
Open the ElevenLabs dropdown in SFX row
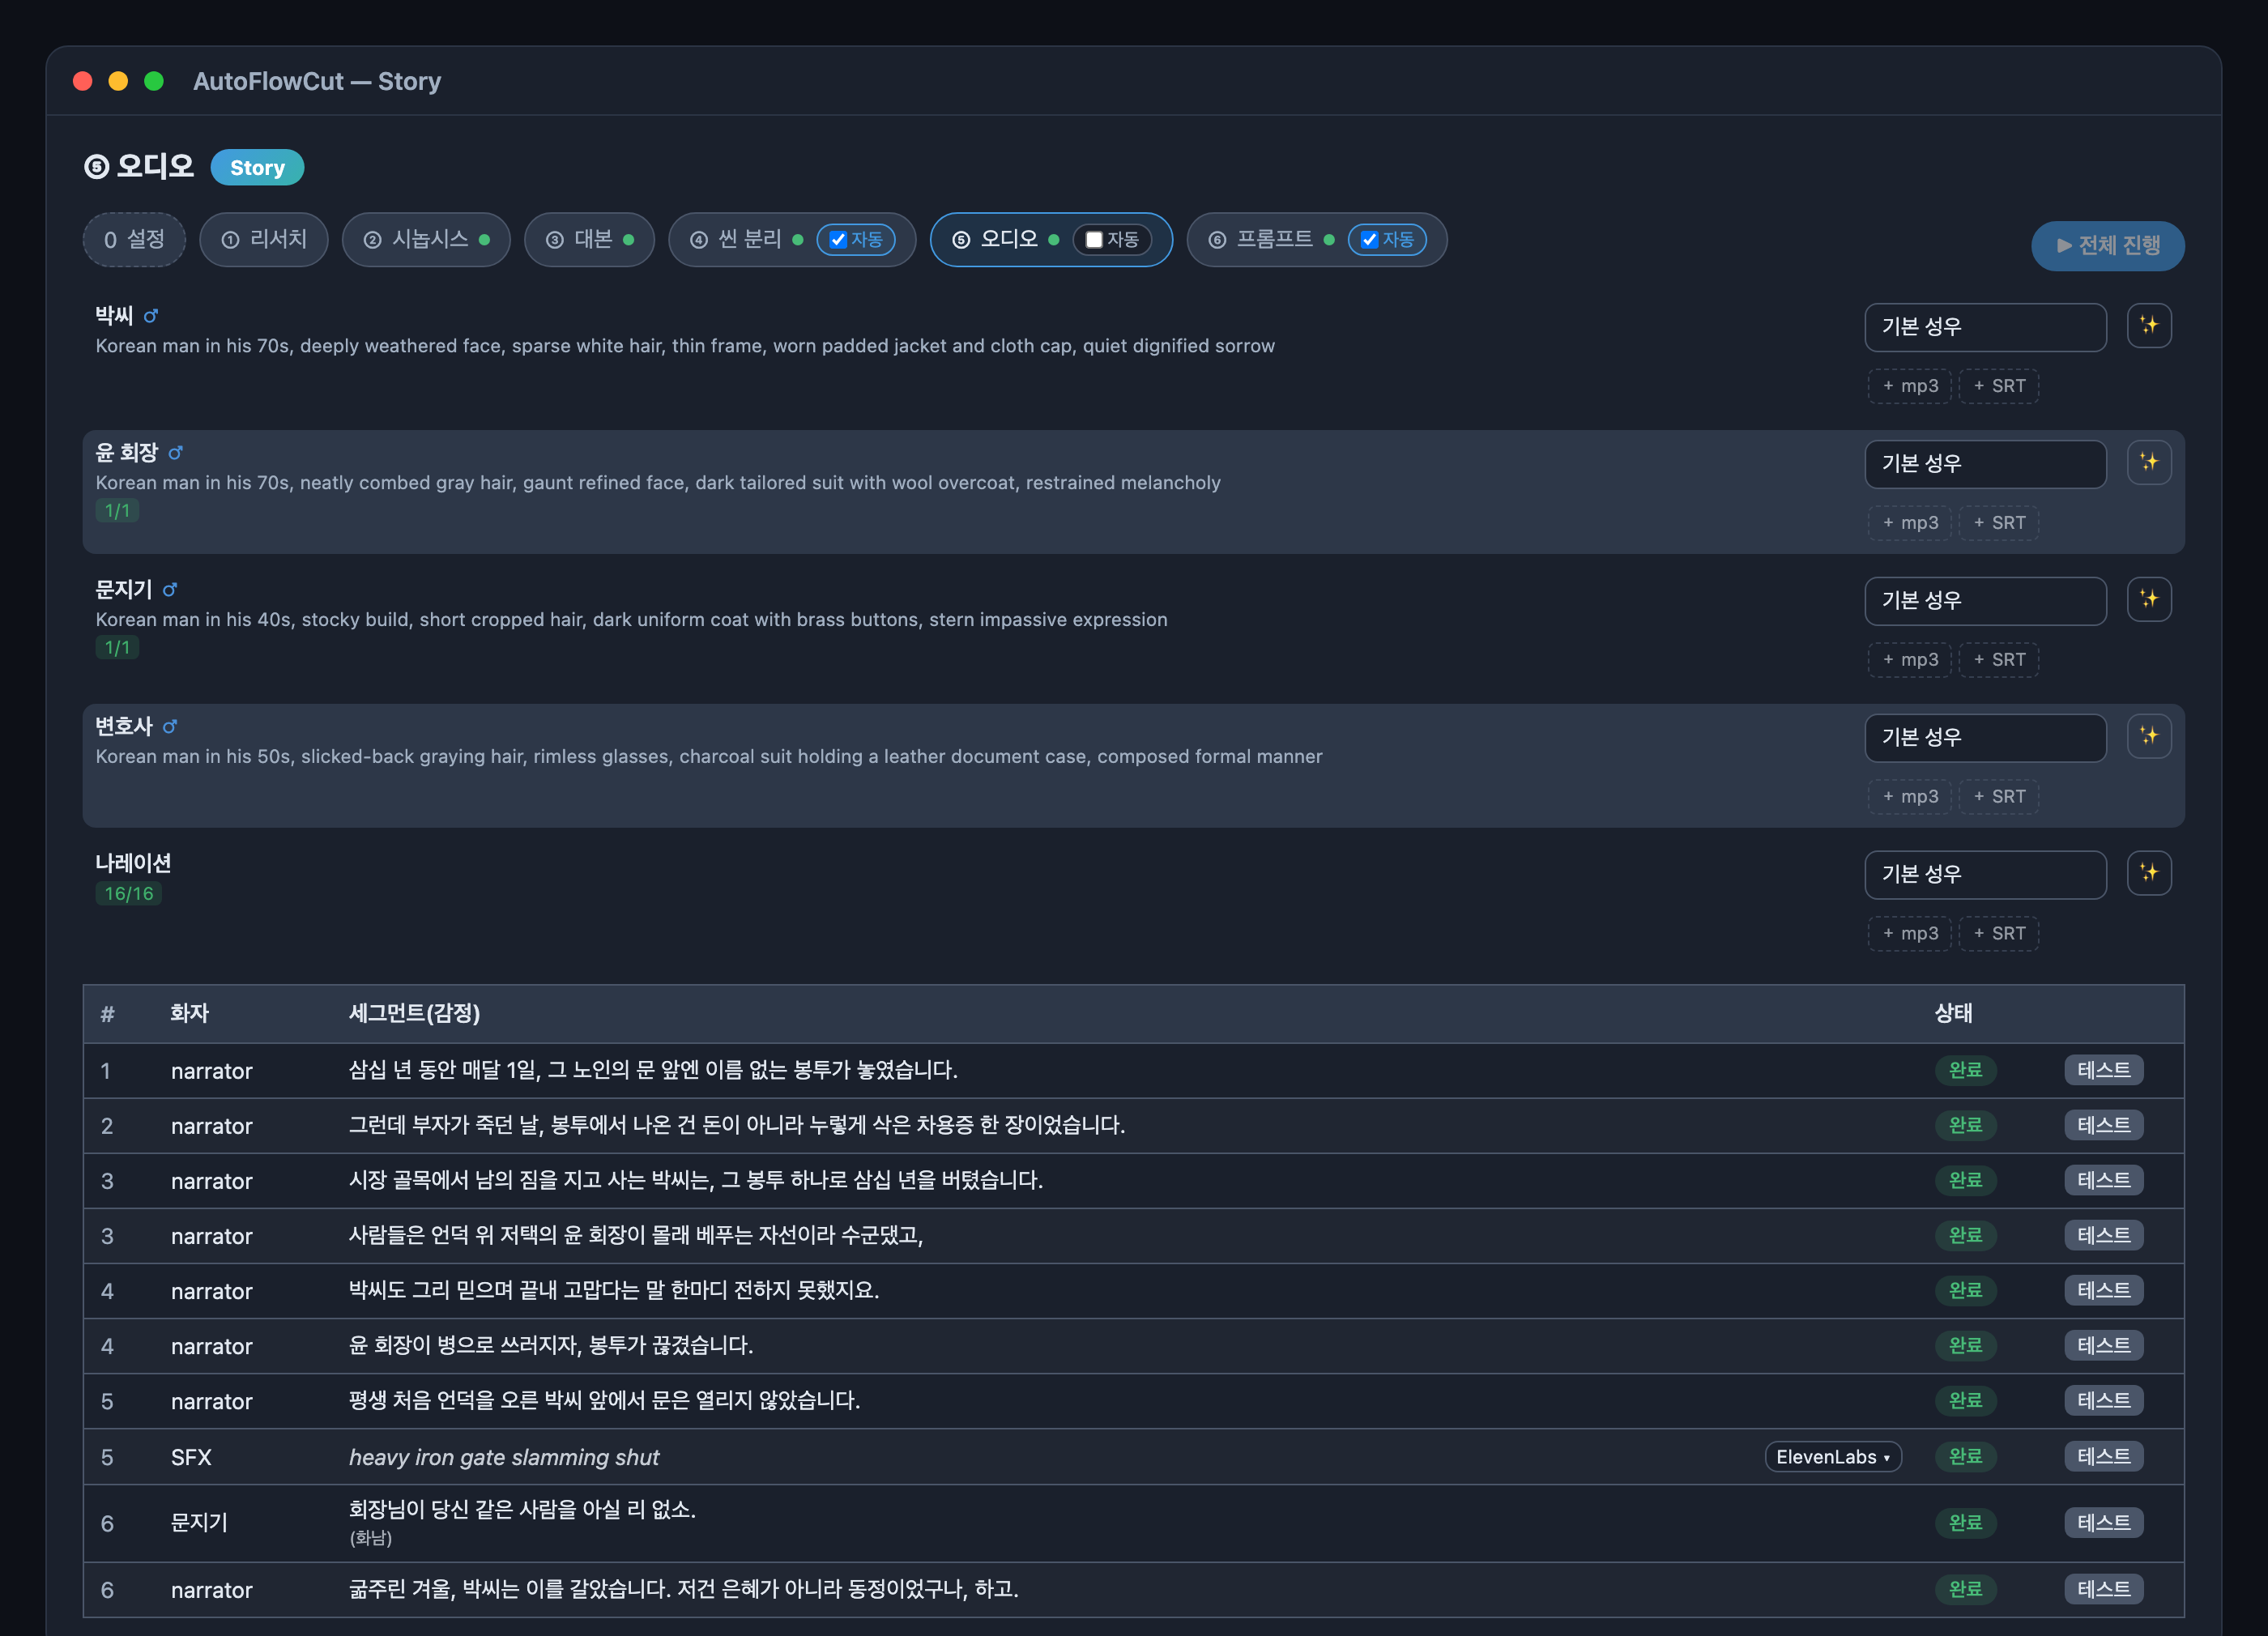point(1832,1457)
